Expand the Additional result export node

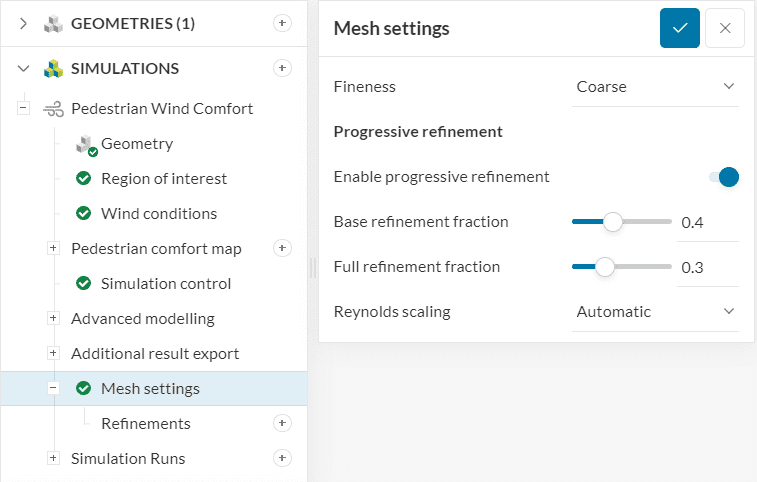click(53, 354)
